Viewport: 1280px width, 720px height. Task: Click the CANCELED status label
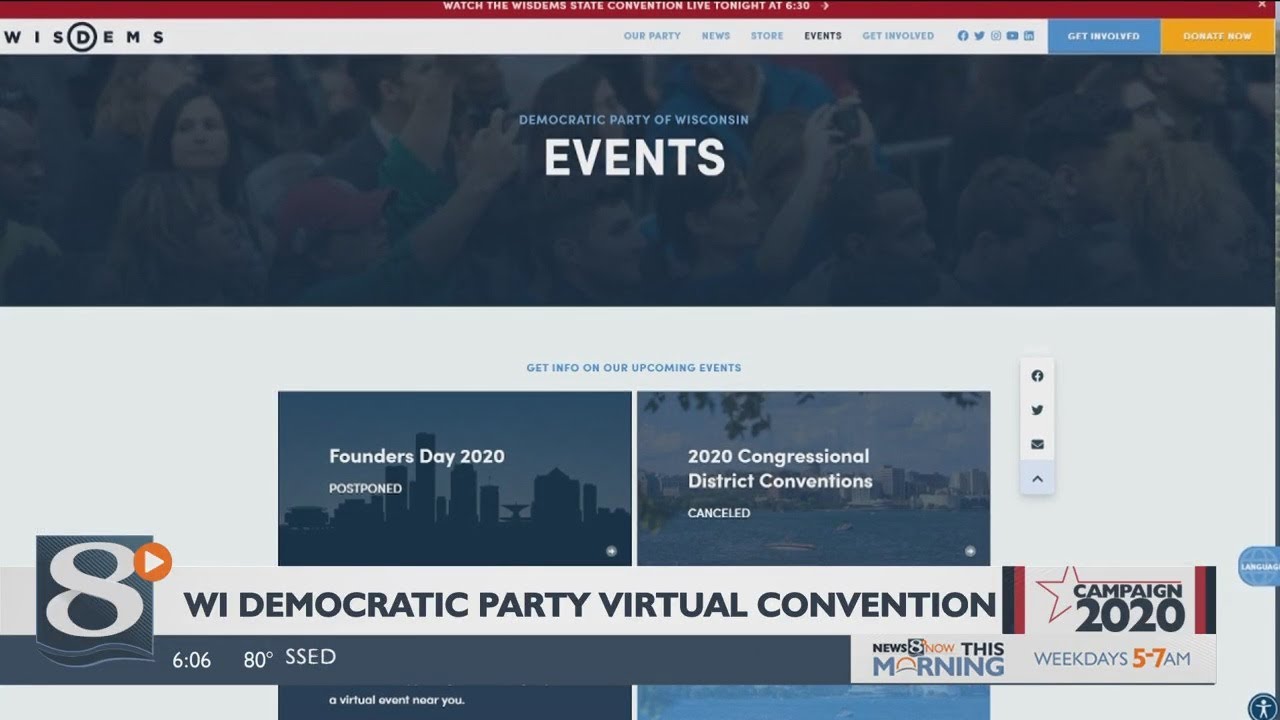(718, 513)
